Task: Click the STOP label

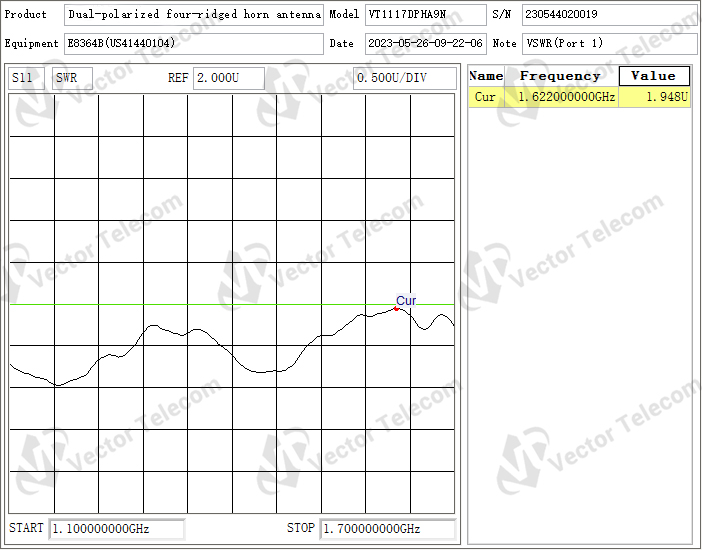Action: [x=301, y=529]
